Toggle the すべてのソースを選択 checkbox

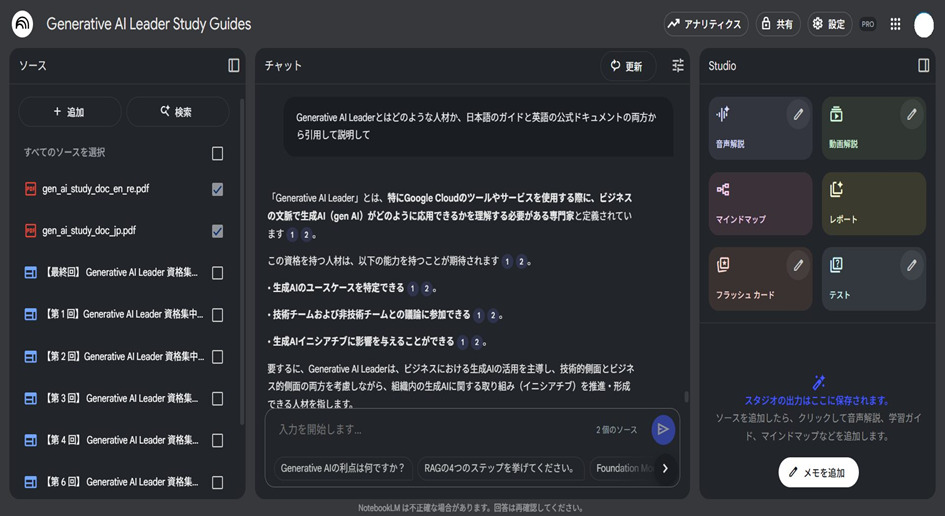point(217,153)
